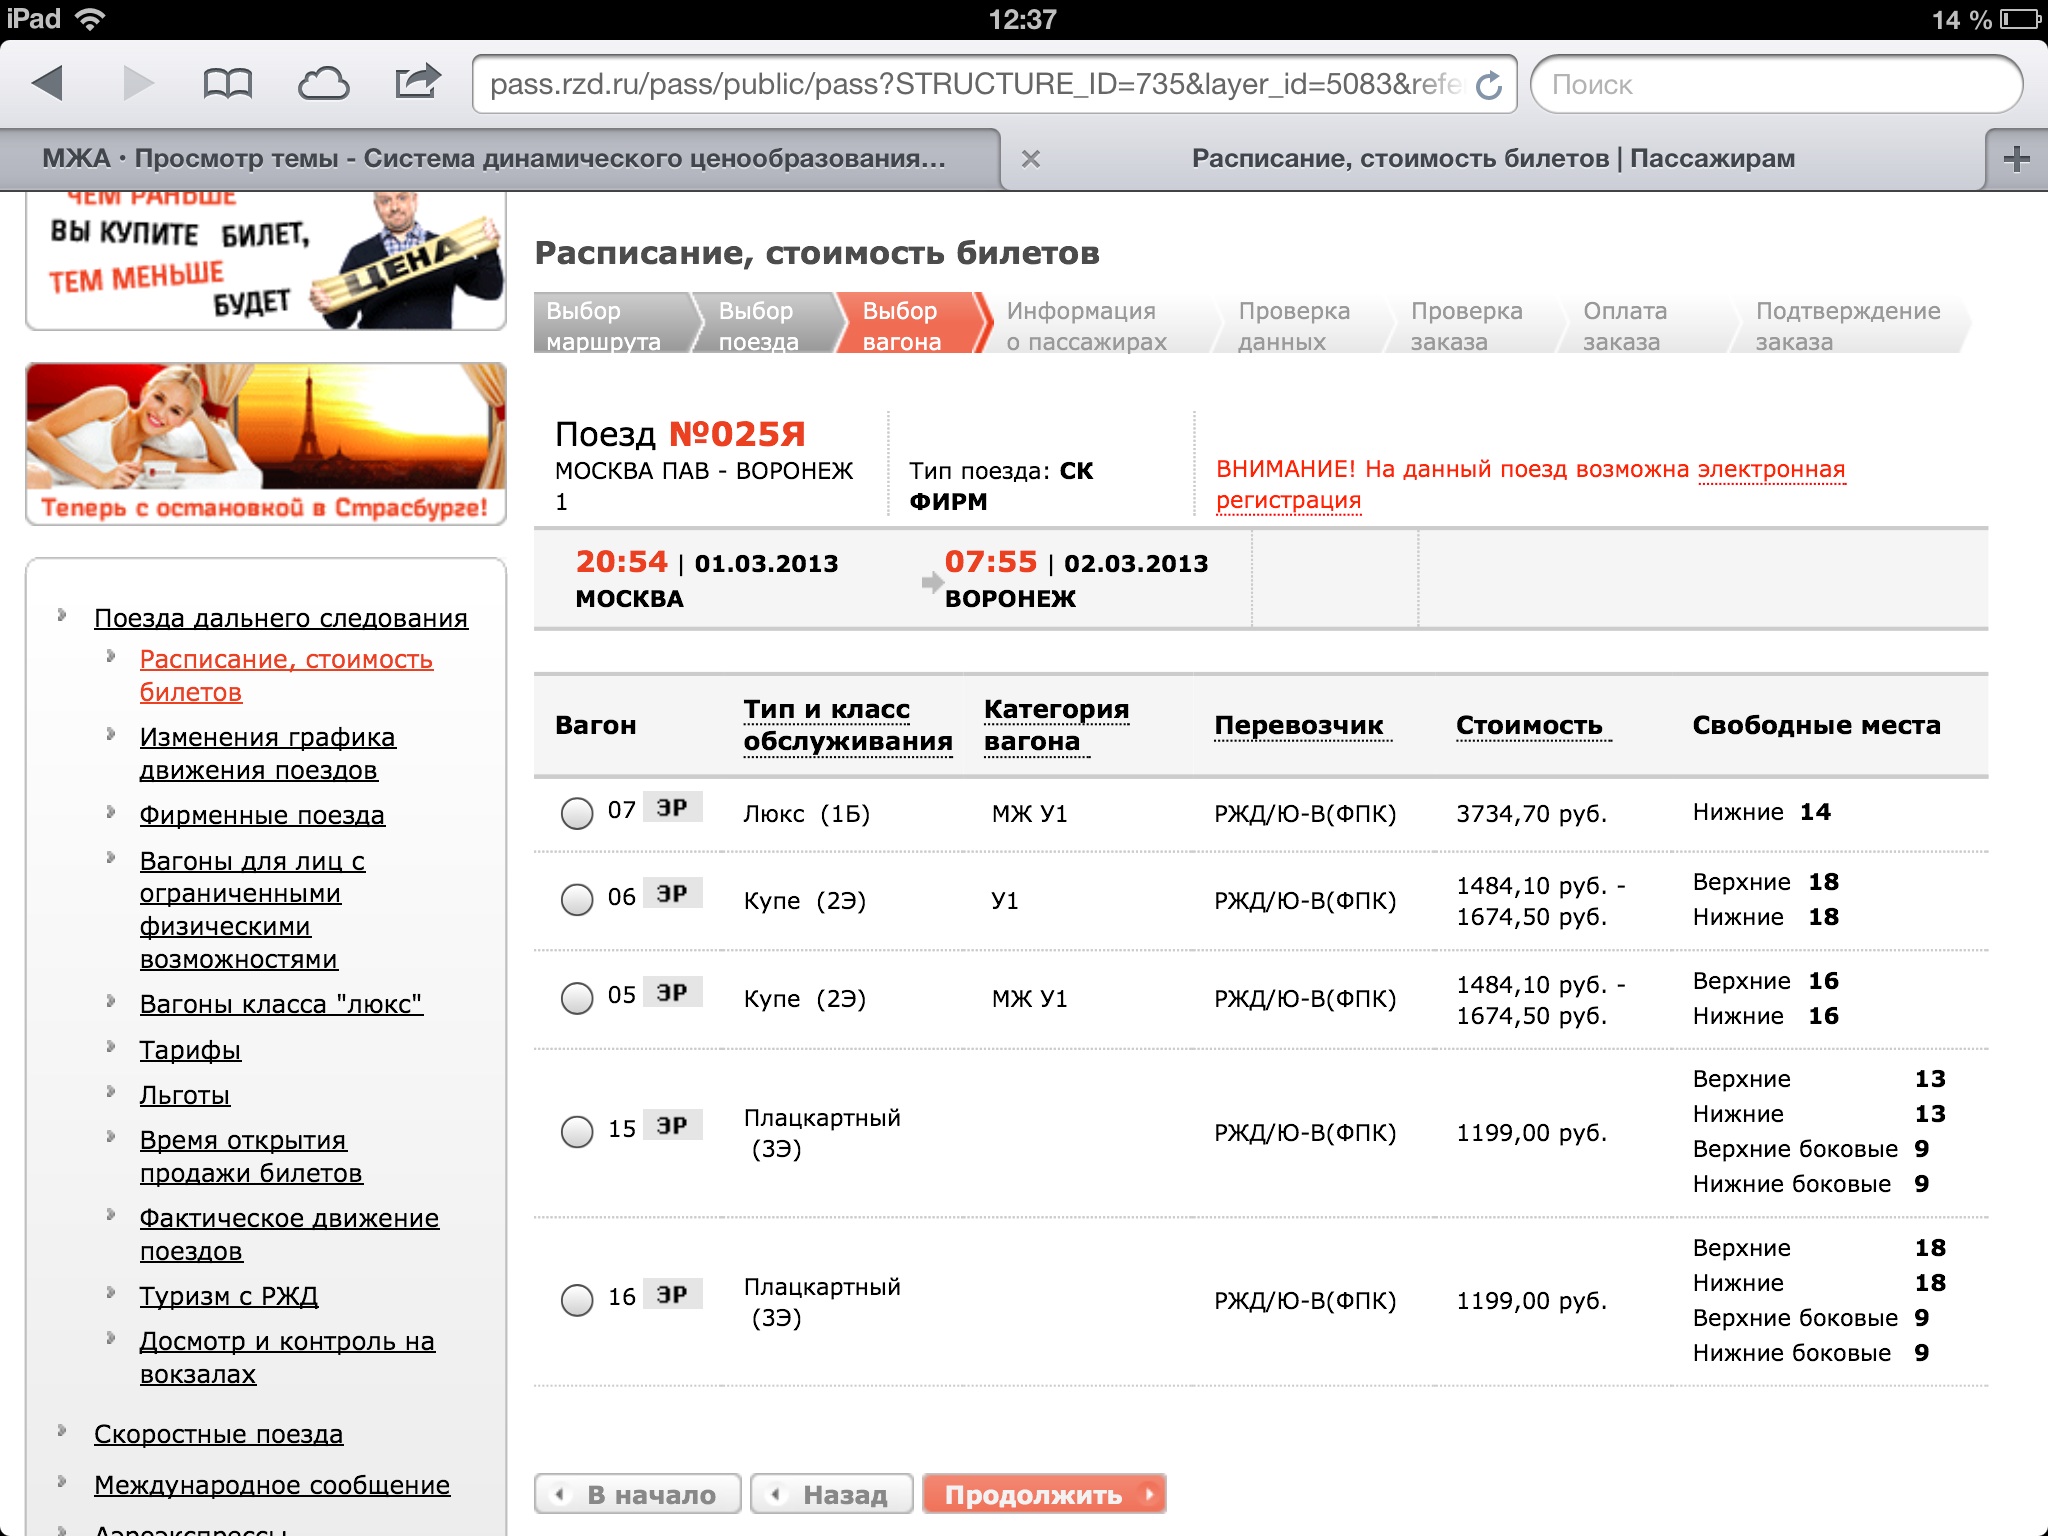This screenshot has height=1536, width=2048.
Task: Tap the Поиск search field
Action: (1775, 85)
